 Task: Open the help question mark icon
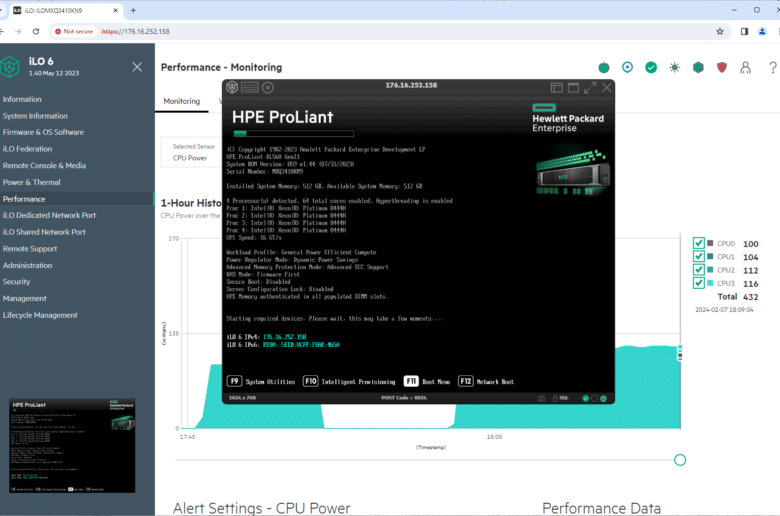point(773,67)
